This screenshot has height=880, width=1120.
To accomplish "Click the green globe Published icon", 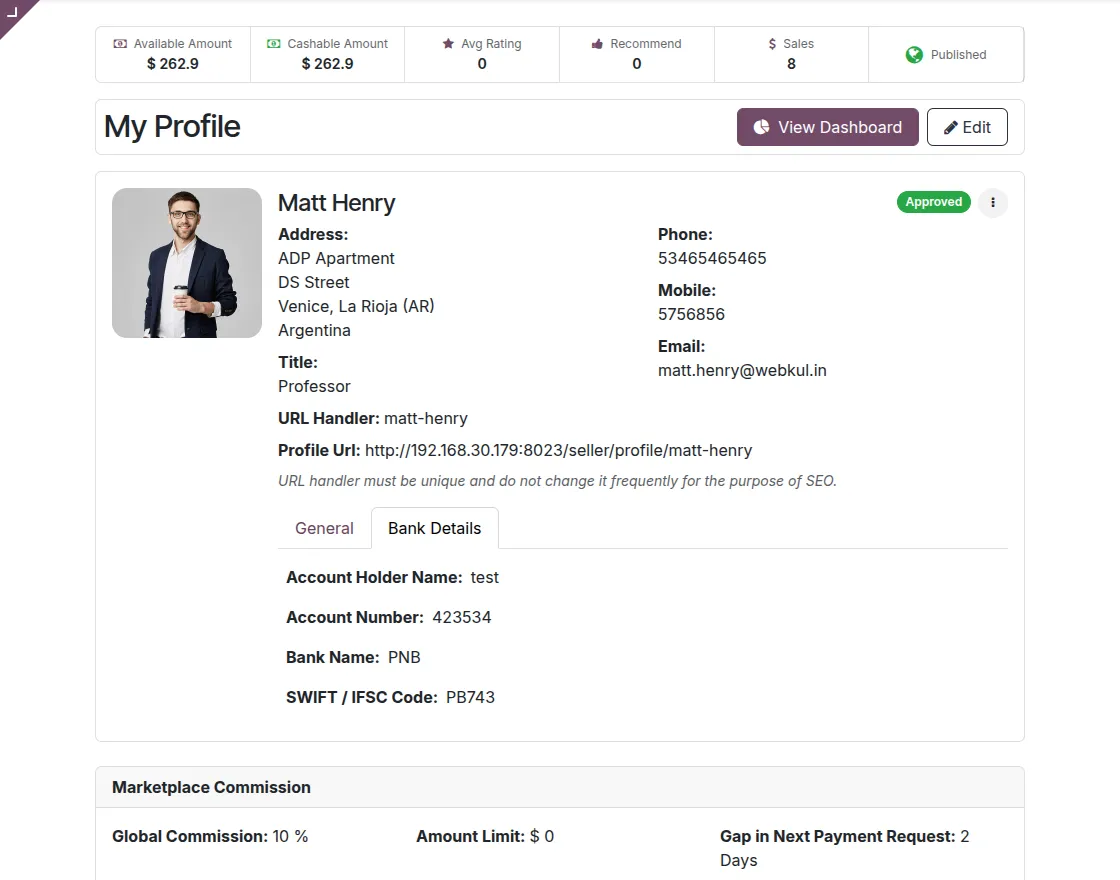I will tap(914, 55).
